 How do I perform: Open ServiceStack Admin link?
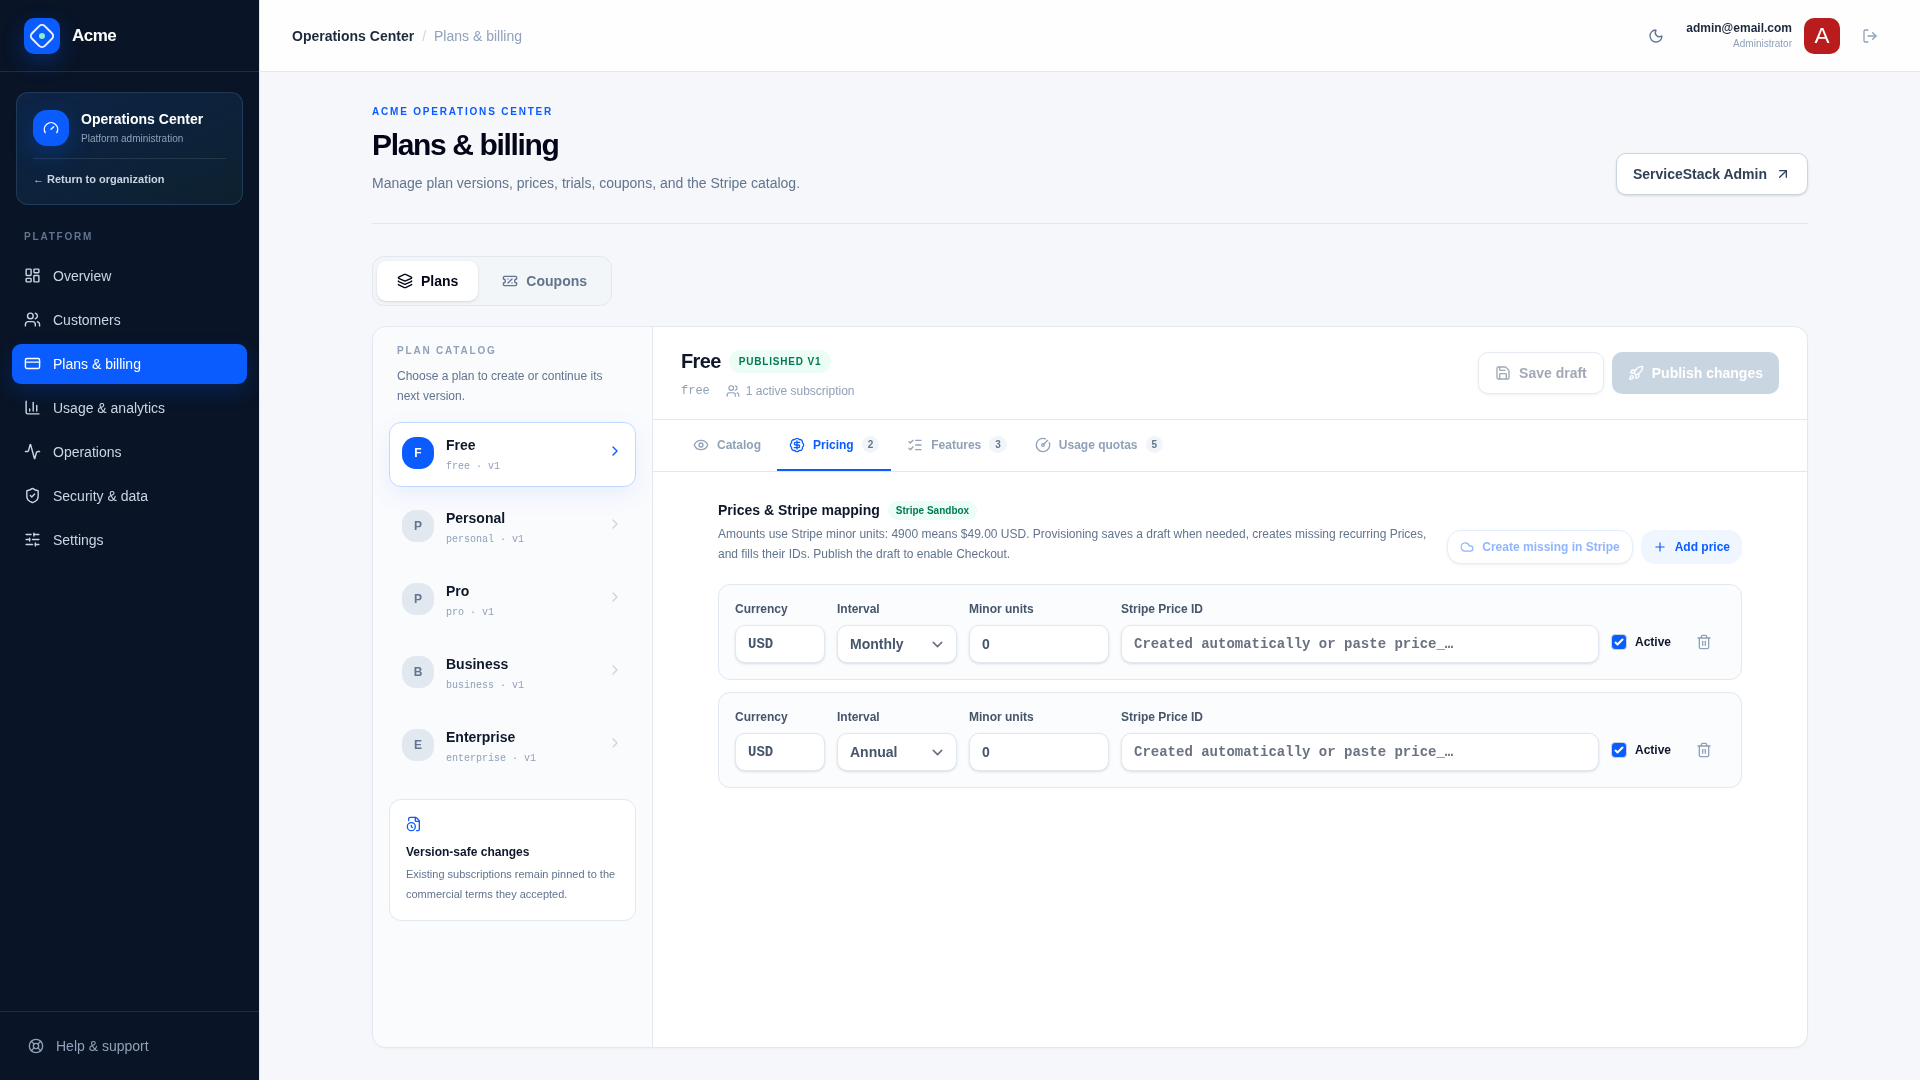[1712, 174]
